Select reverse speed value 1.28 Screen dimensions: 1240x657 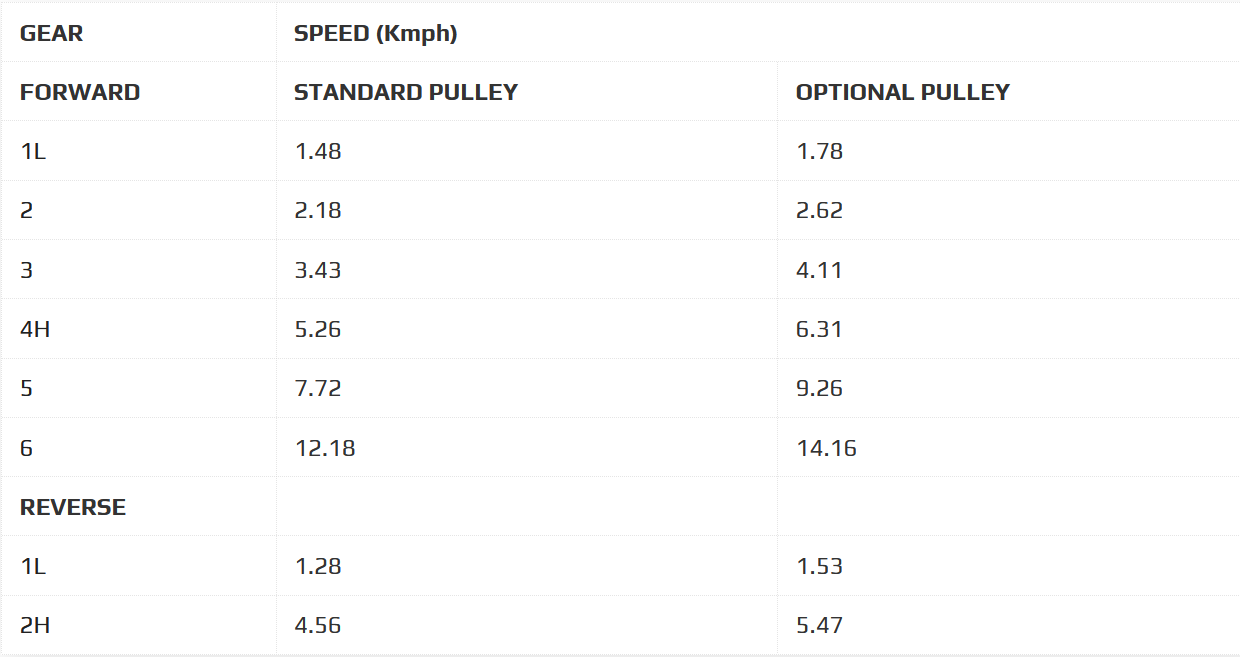[318, 566]
